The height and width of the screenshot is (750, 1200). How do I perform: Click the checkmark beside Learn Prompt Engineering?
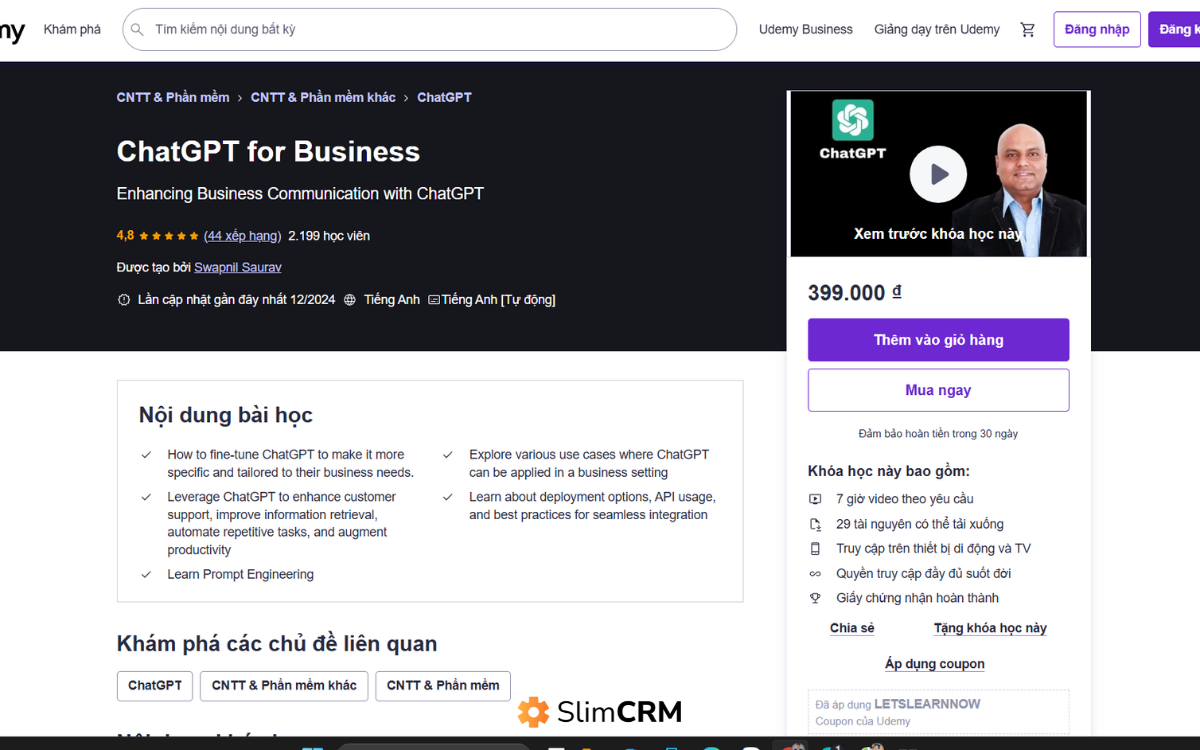point(146,575)
